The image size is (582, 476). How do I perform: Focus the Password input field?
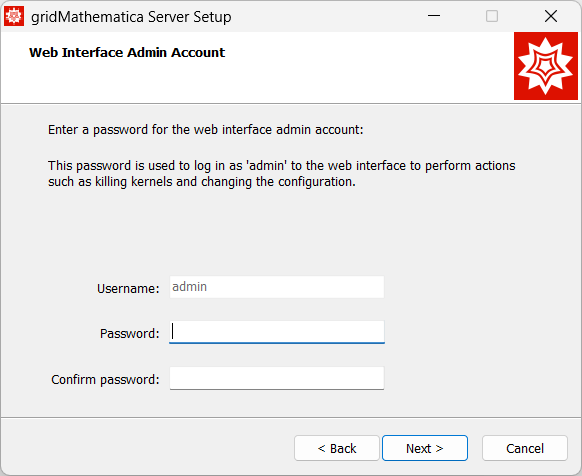click(x=277, y=332)
